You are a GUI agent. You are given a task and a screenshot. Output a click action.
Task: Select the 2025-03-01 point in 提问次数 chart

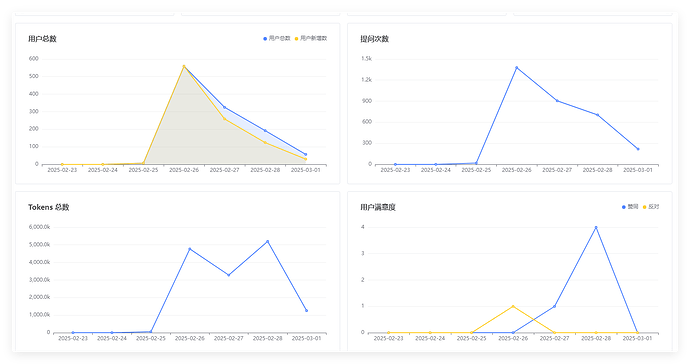[x=638, y=149]
